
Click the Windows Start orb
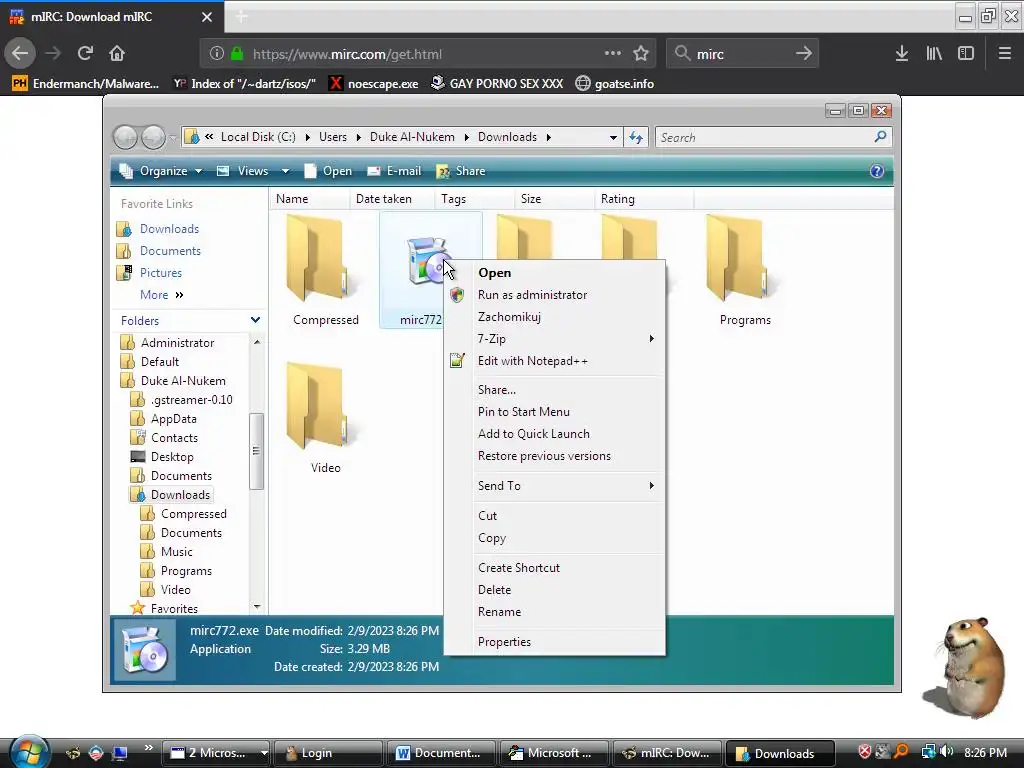(29, 752)
